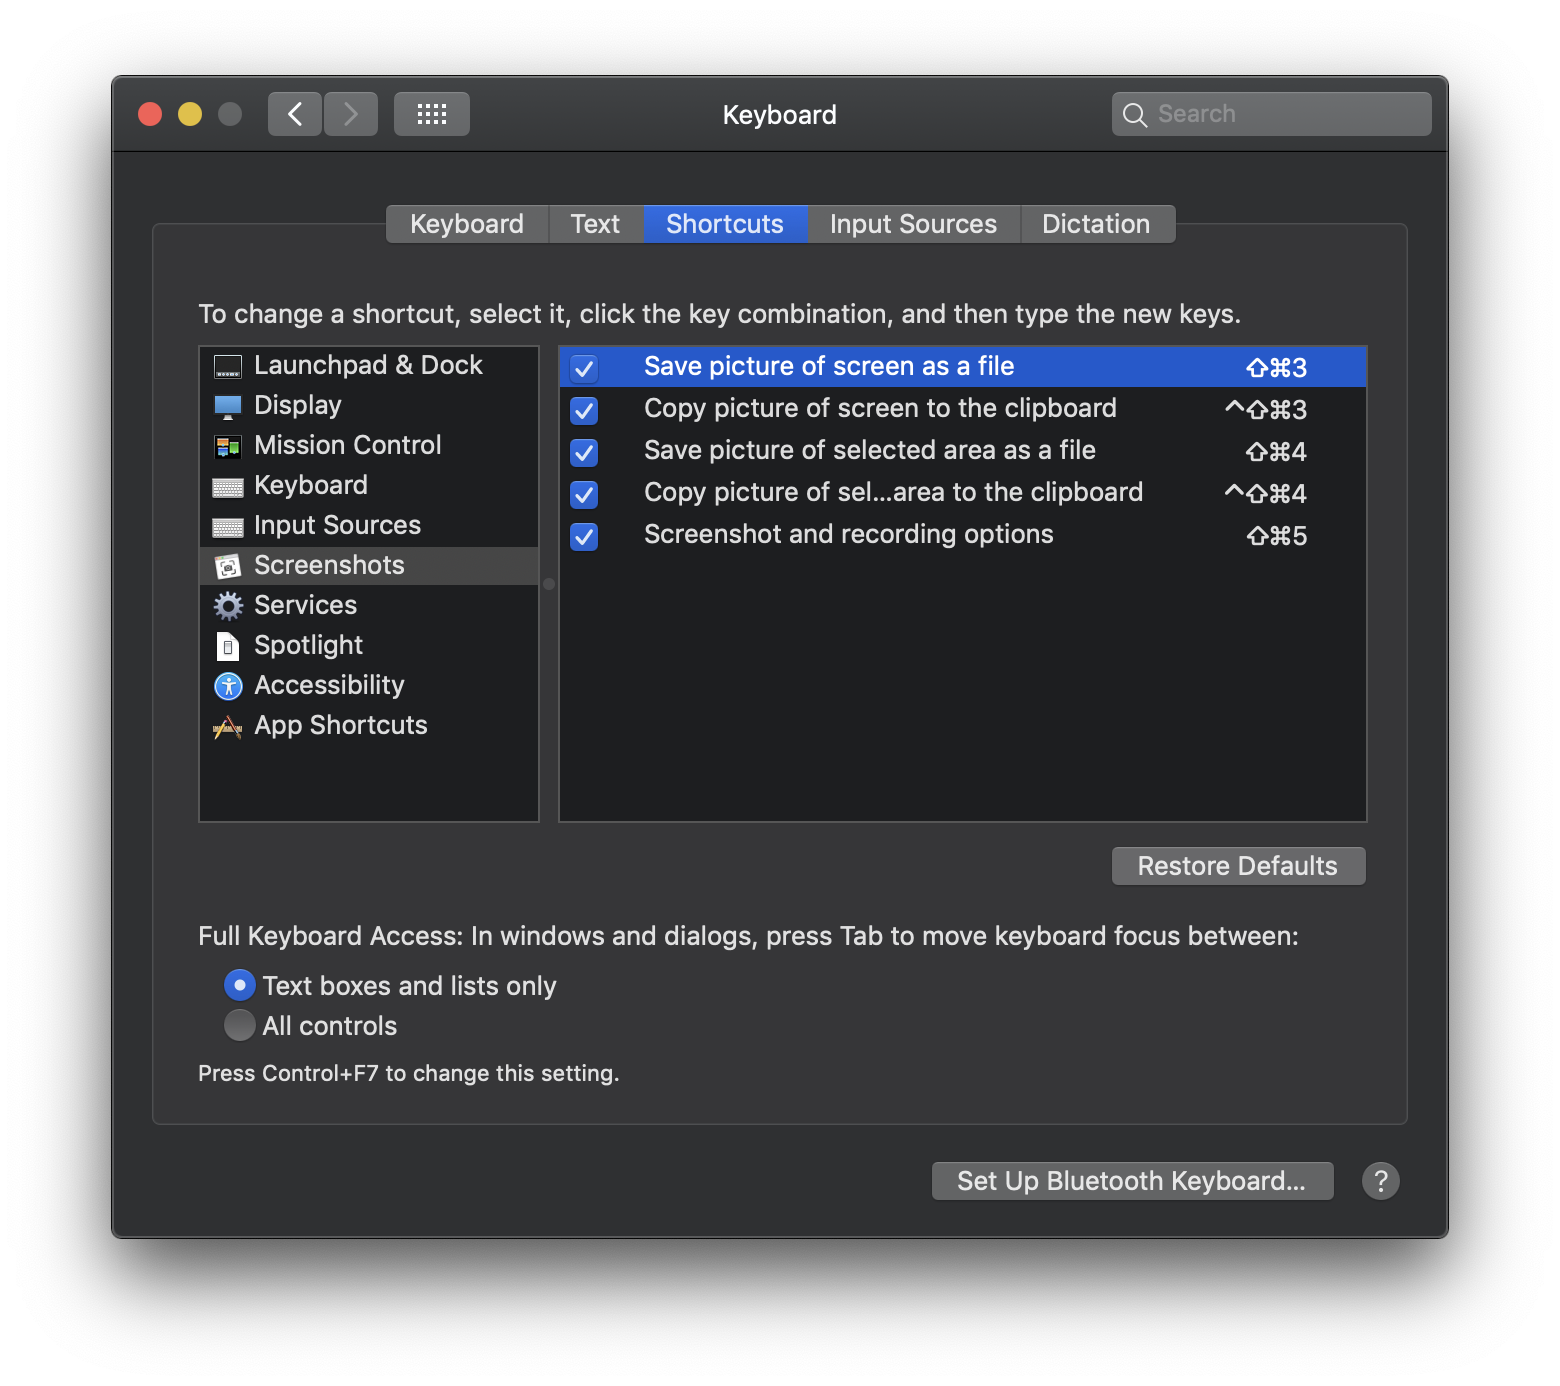Screen dimensions: 1560x1386
Task: Click the Input Sources category icon in sidebar
Action: click(228, 527)
